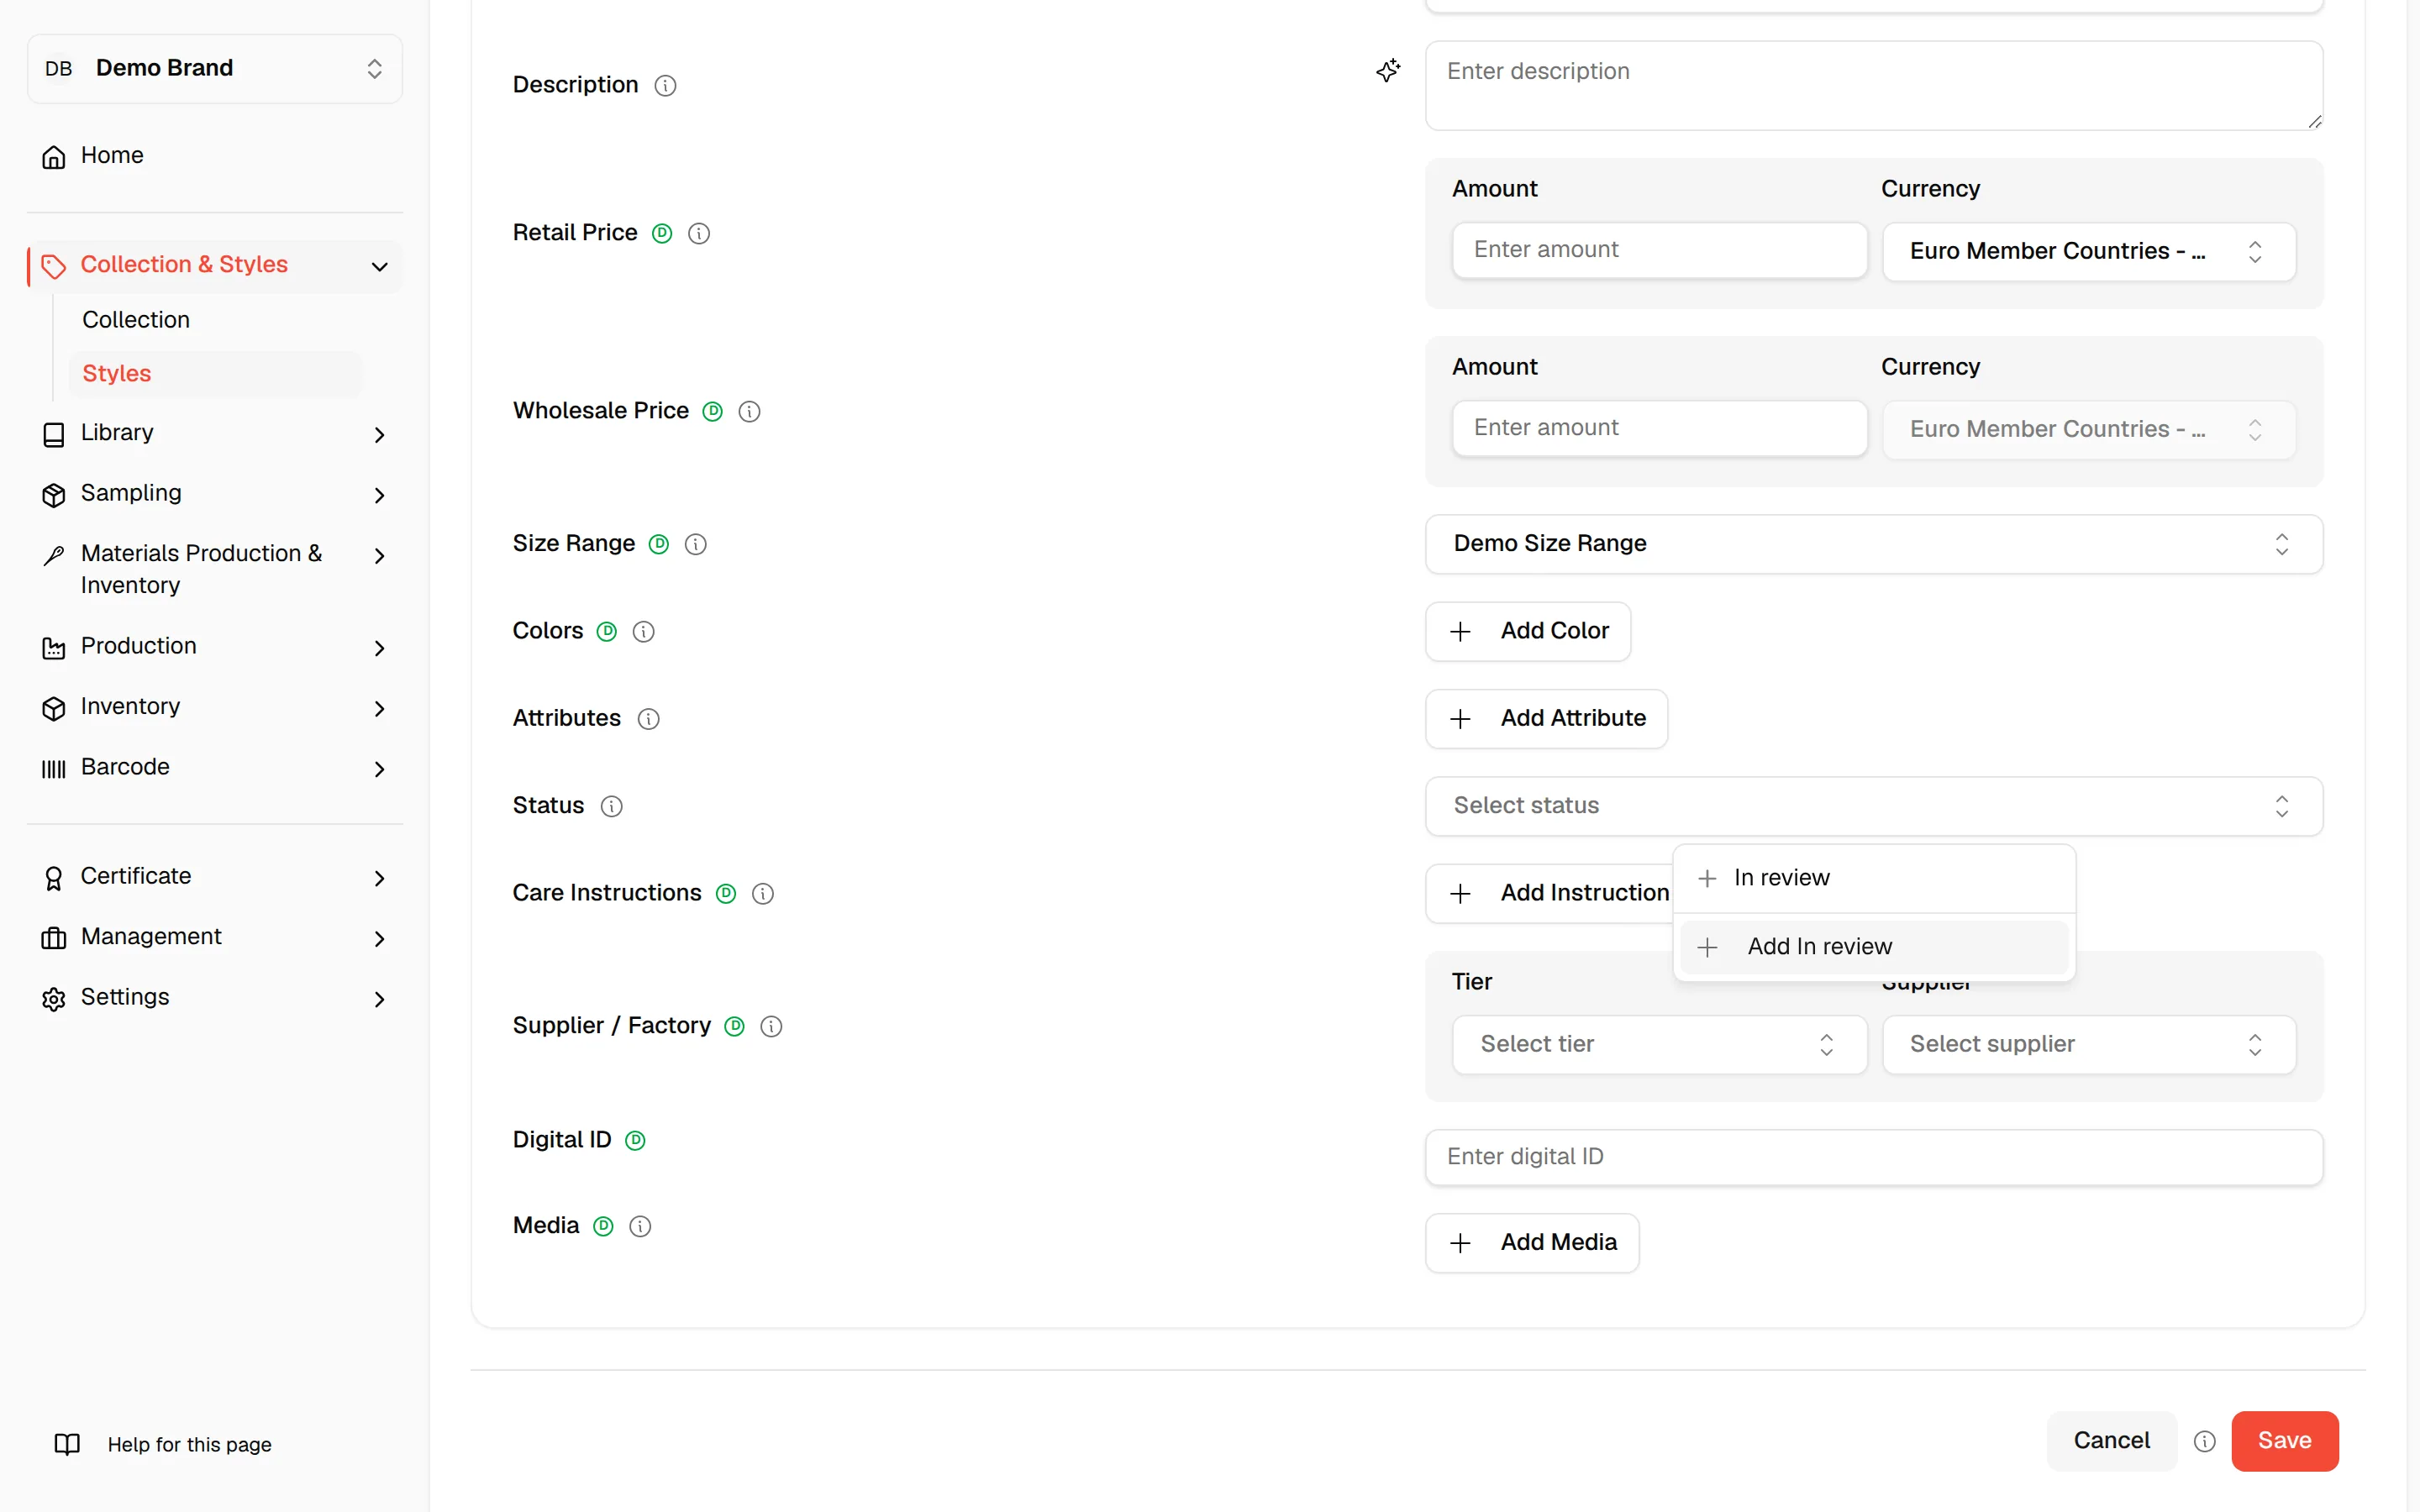Click the book icon for page help

(x=67, y=1444)
